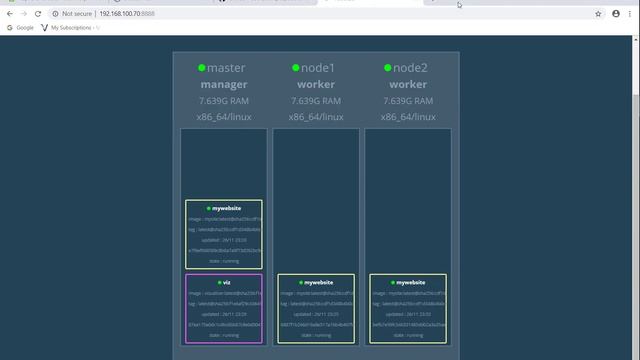Select the mywebsite container on master
Image resolution: width=640 pixels, height=360 pixels.
[x=224, y=234]
